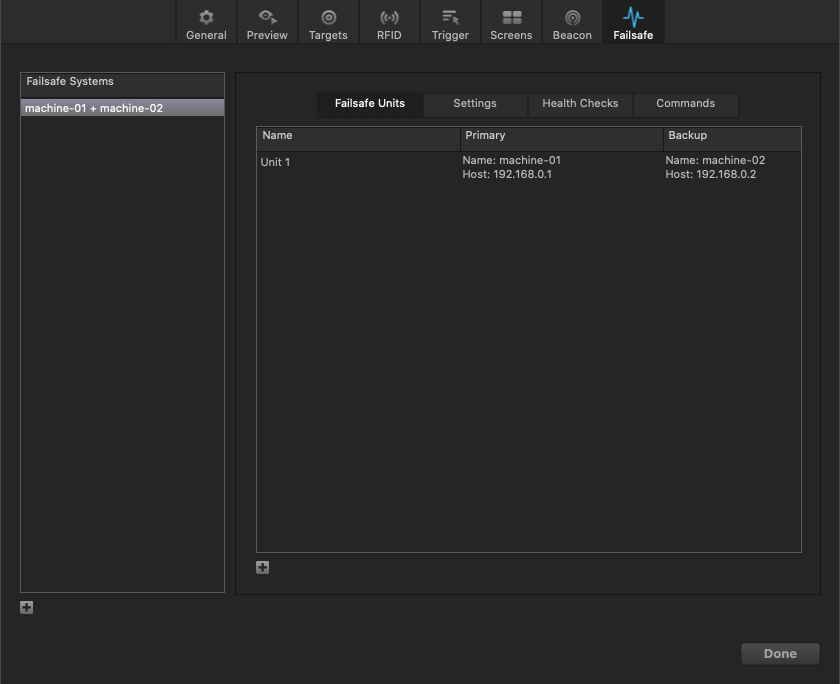The height and width of the screenshot is (684, 840).
Task: Open the Beacon radar icon tab
Action: [x=572, y=22]
